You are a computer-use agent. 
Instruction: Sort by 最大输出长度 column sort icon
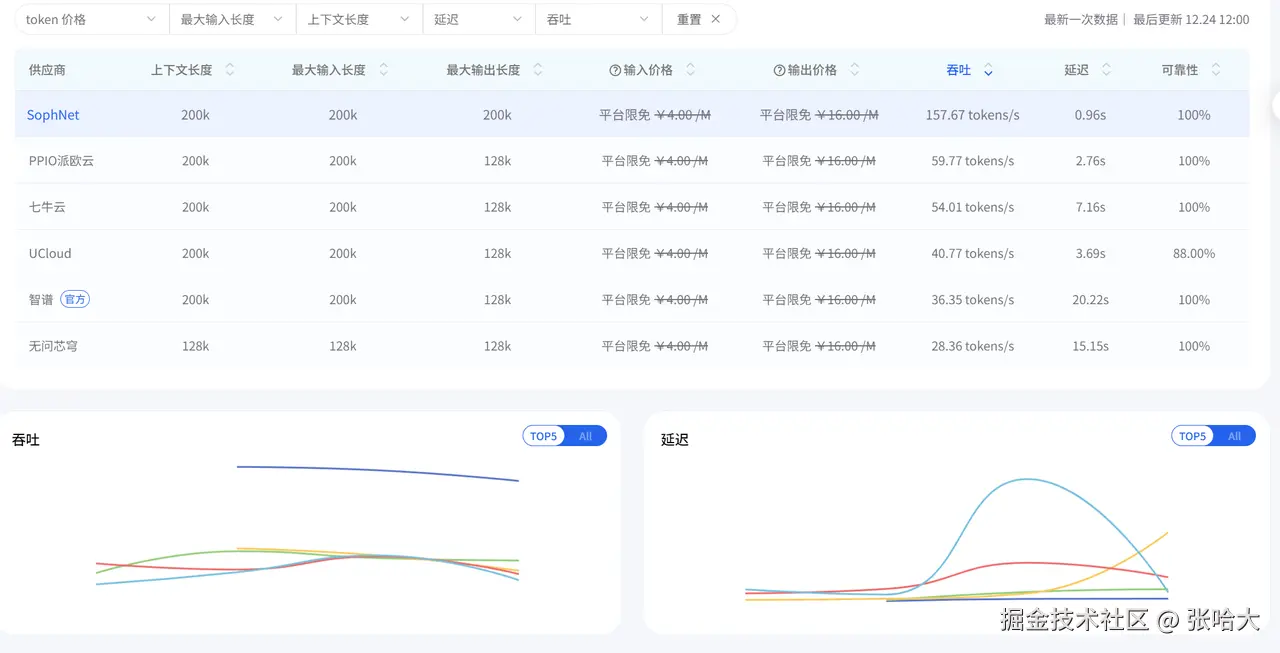[x=538, y=70]
